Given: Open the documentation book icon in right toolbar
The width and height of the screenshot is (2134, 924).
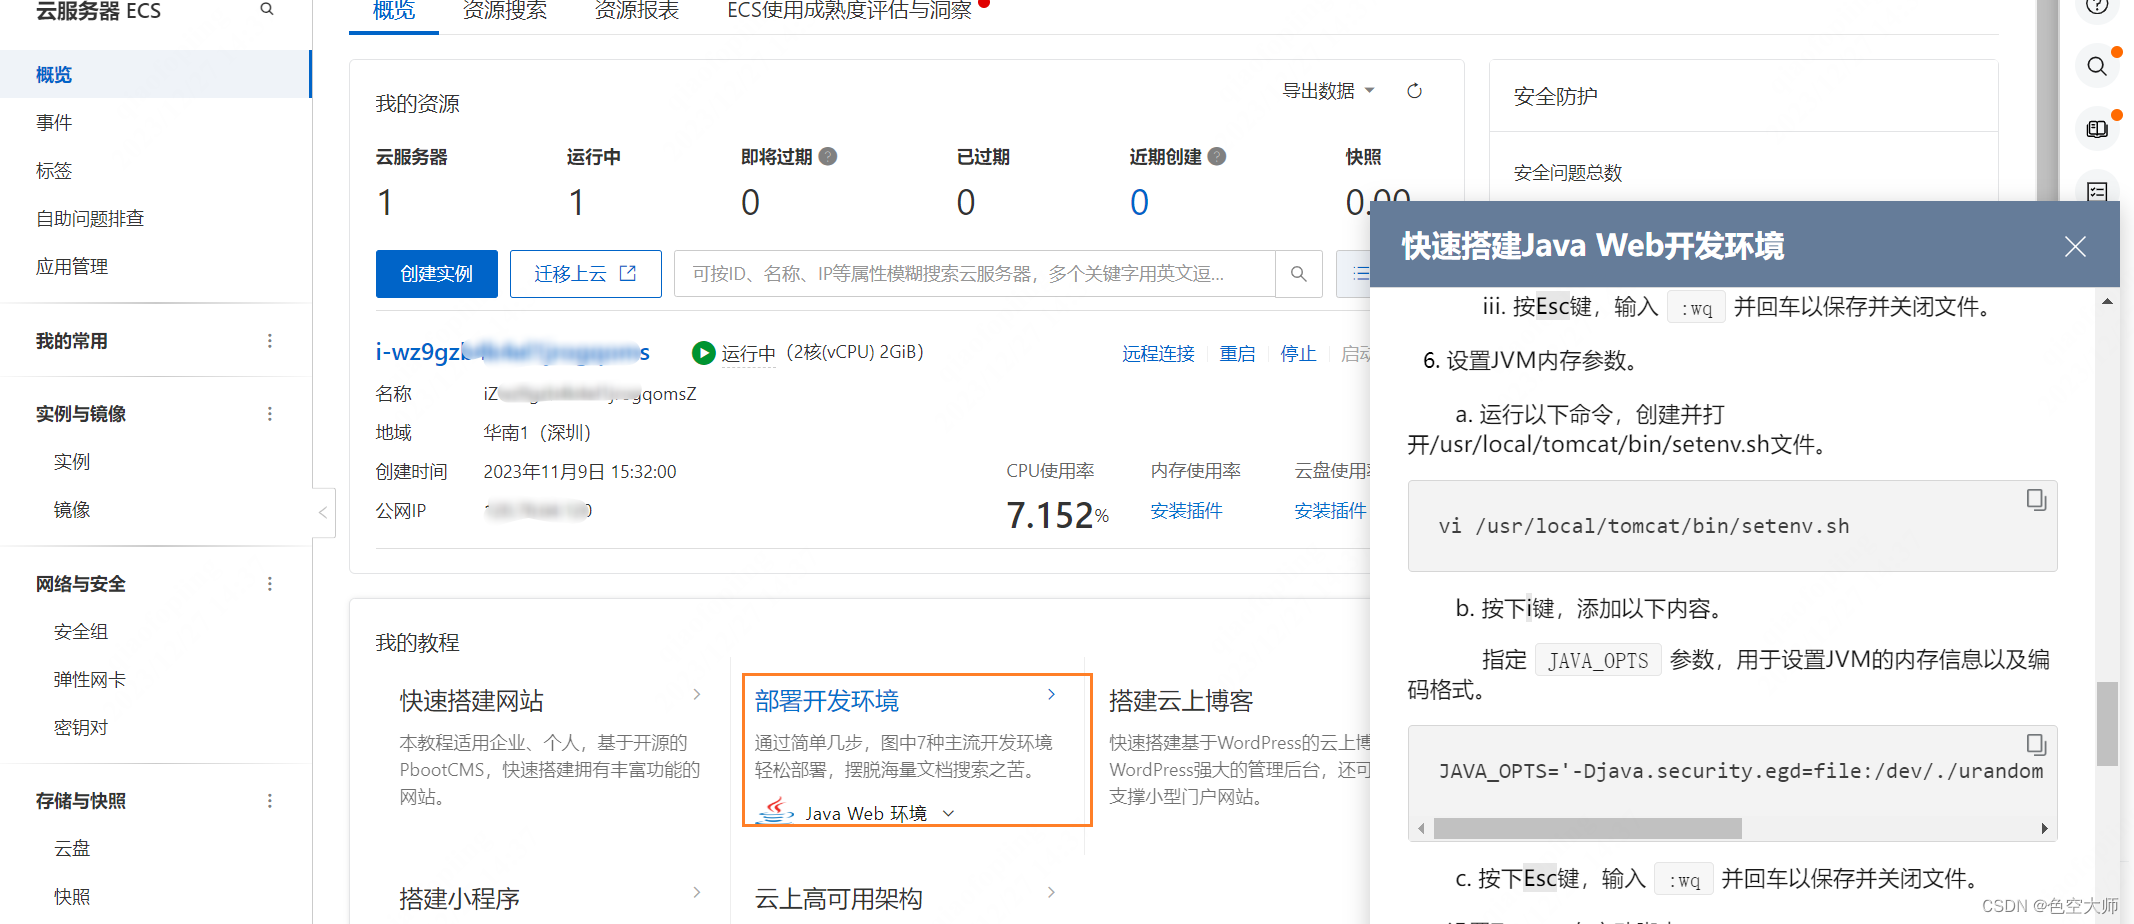Looking at the screenshot, I should [x=2097, y=129].
